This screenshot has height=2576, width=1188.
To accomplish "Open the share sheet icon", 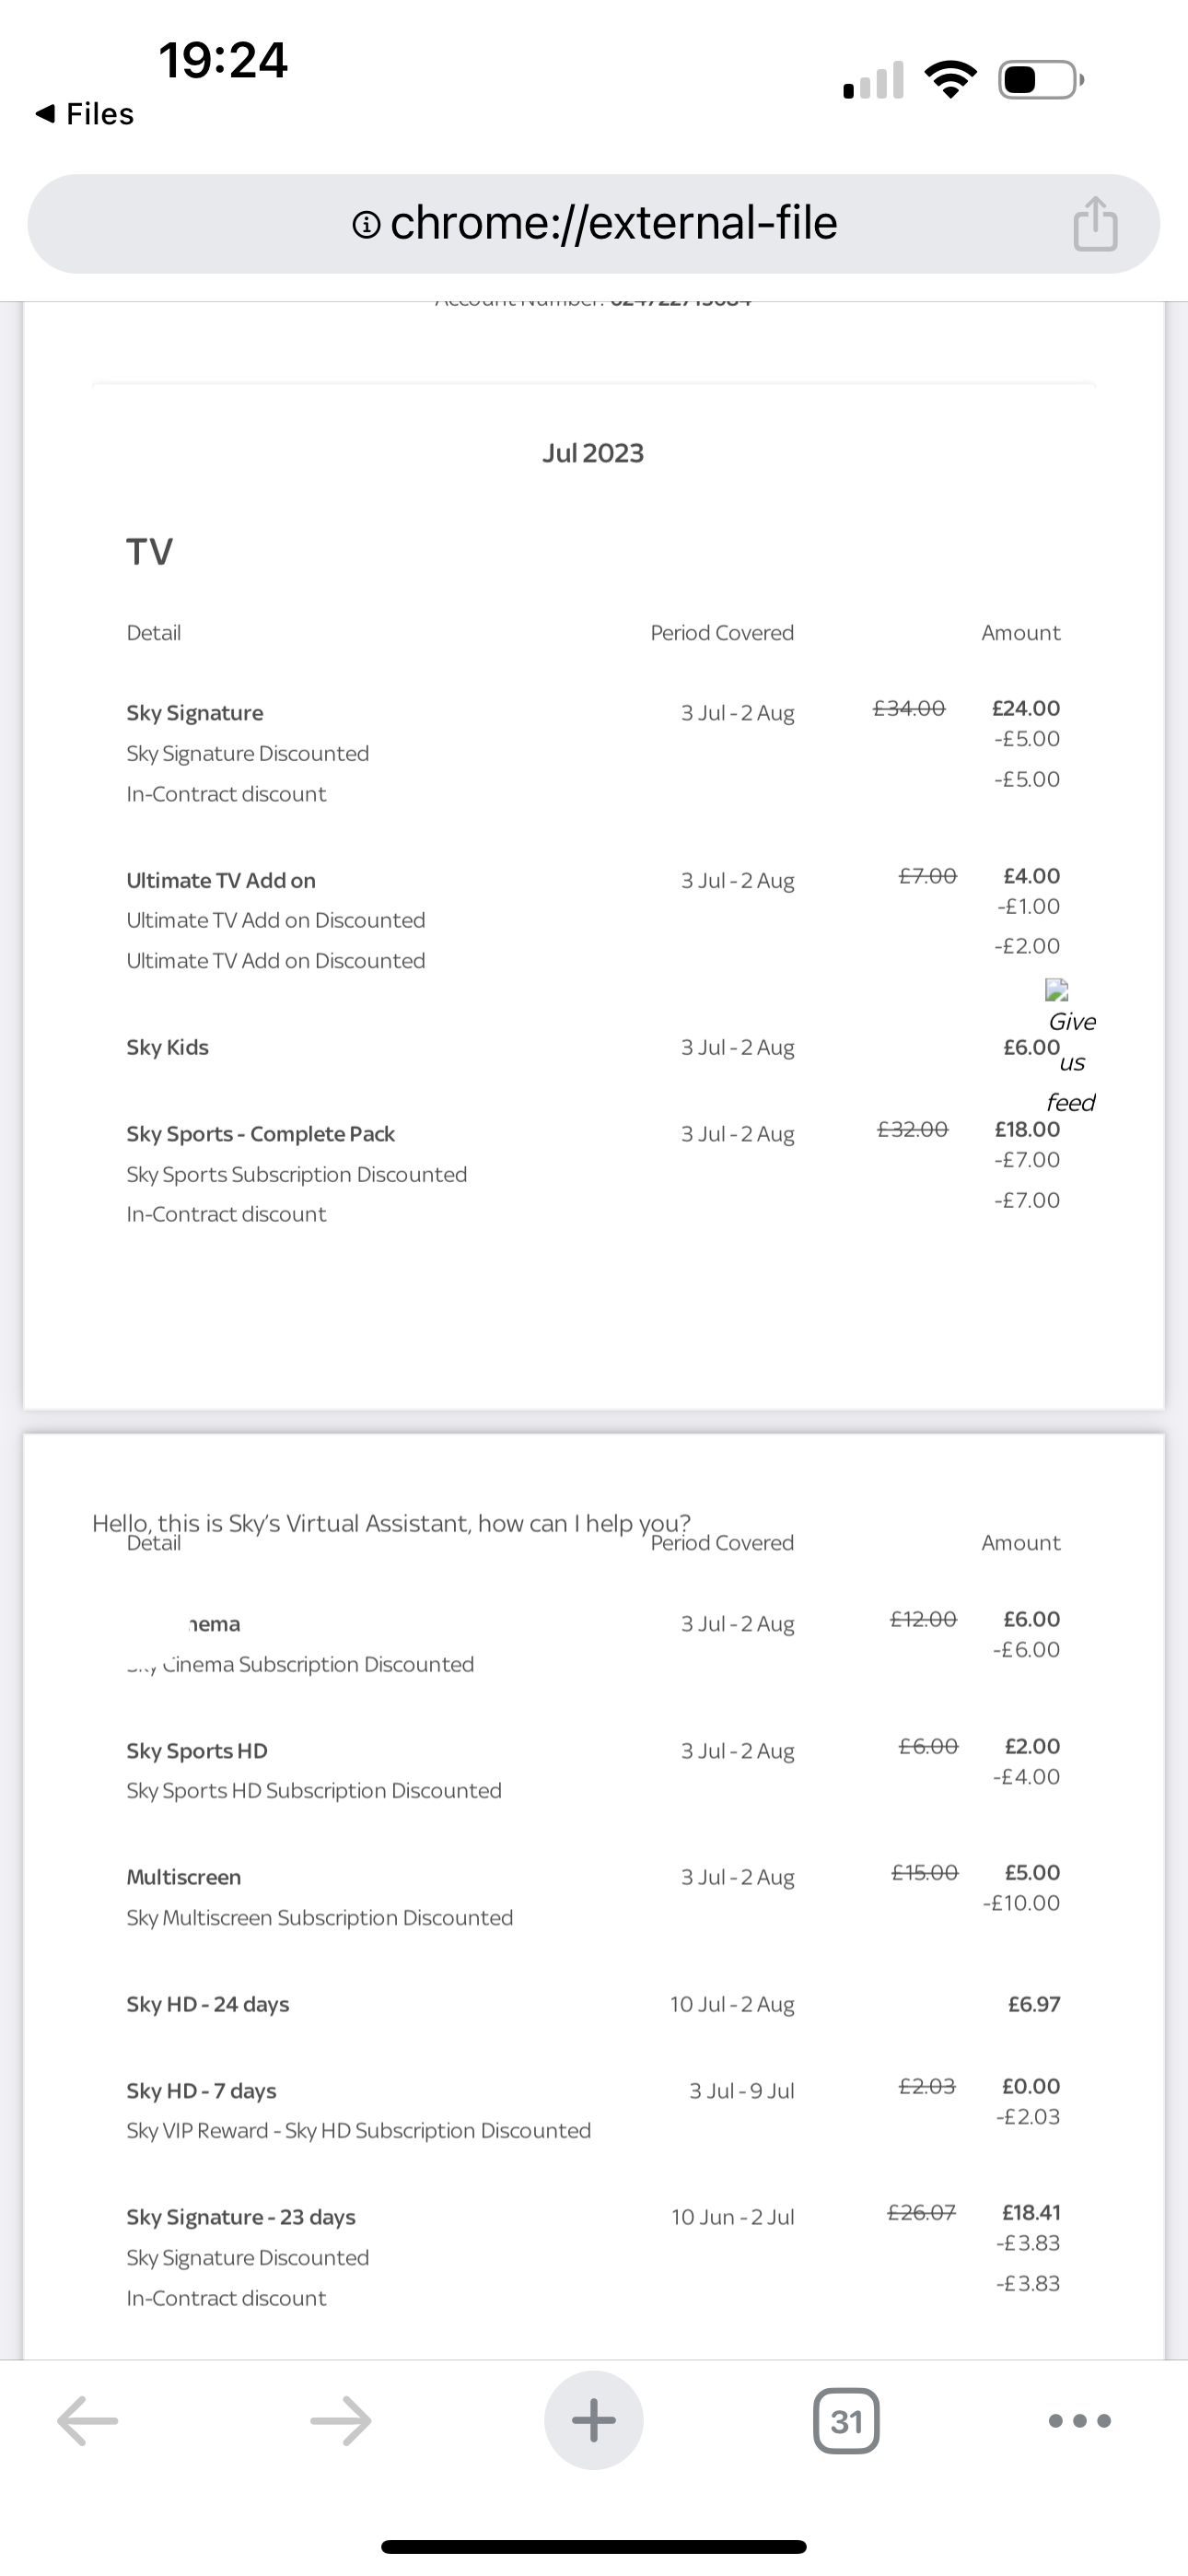I will [1096, 224].
